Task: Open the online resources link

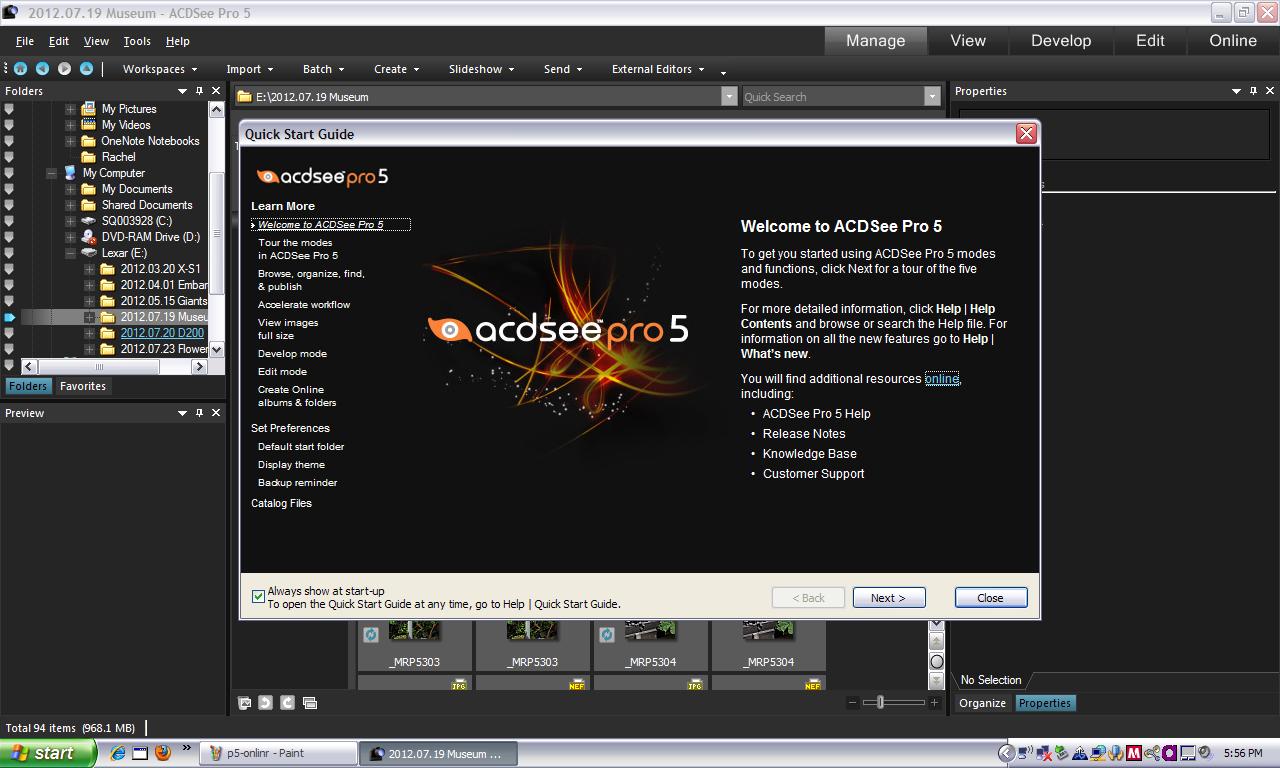Action: [x=941, y=379]
